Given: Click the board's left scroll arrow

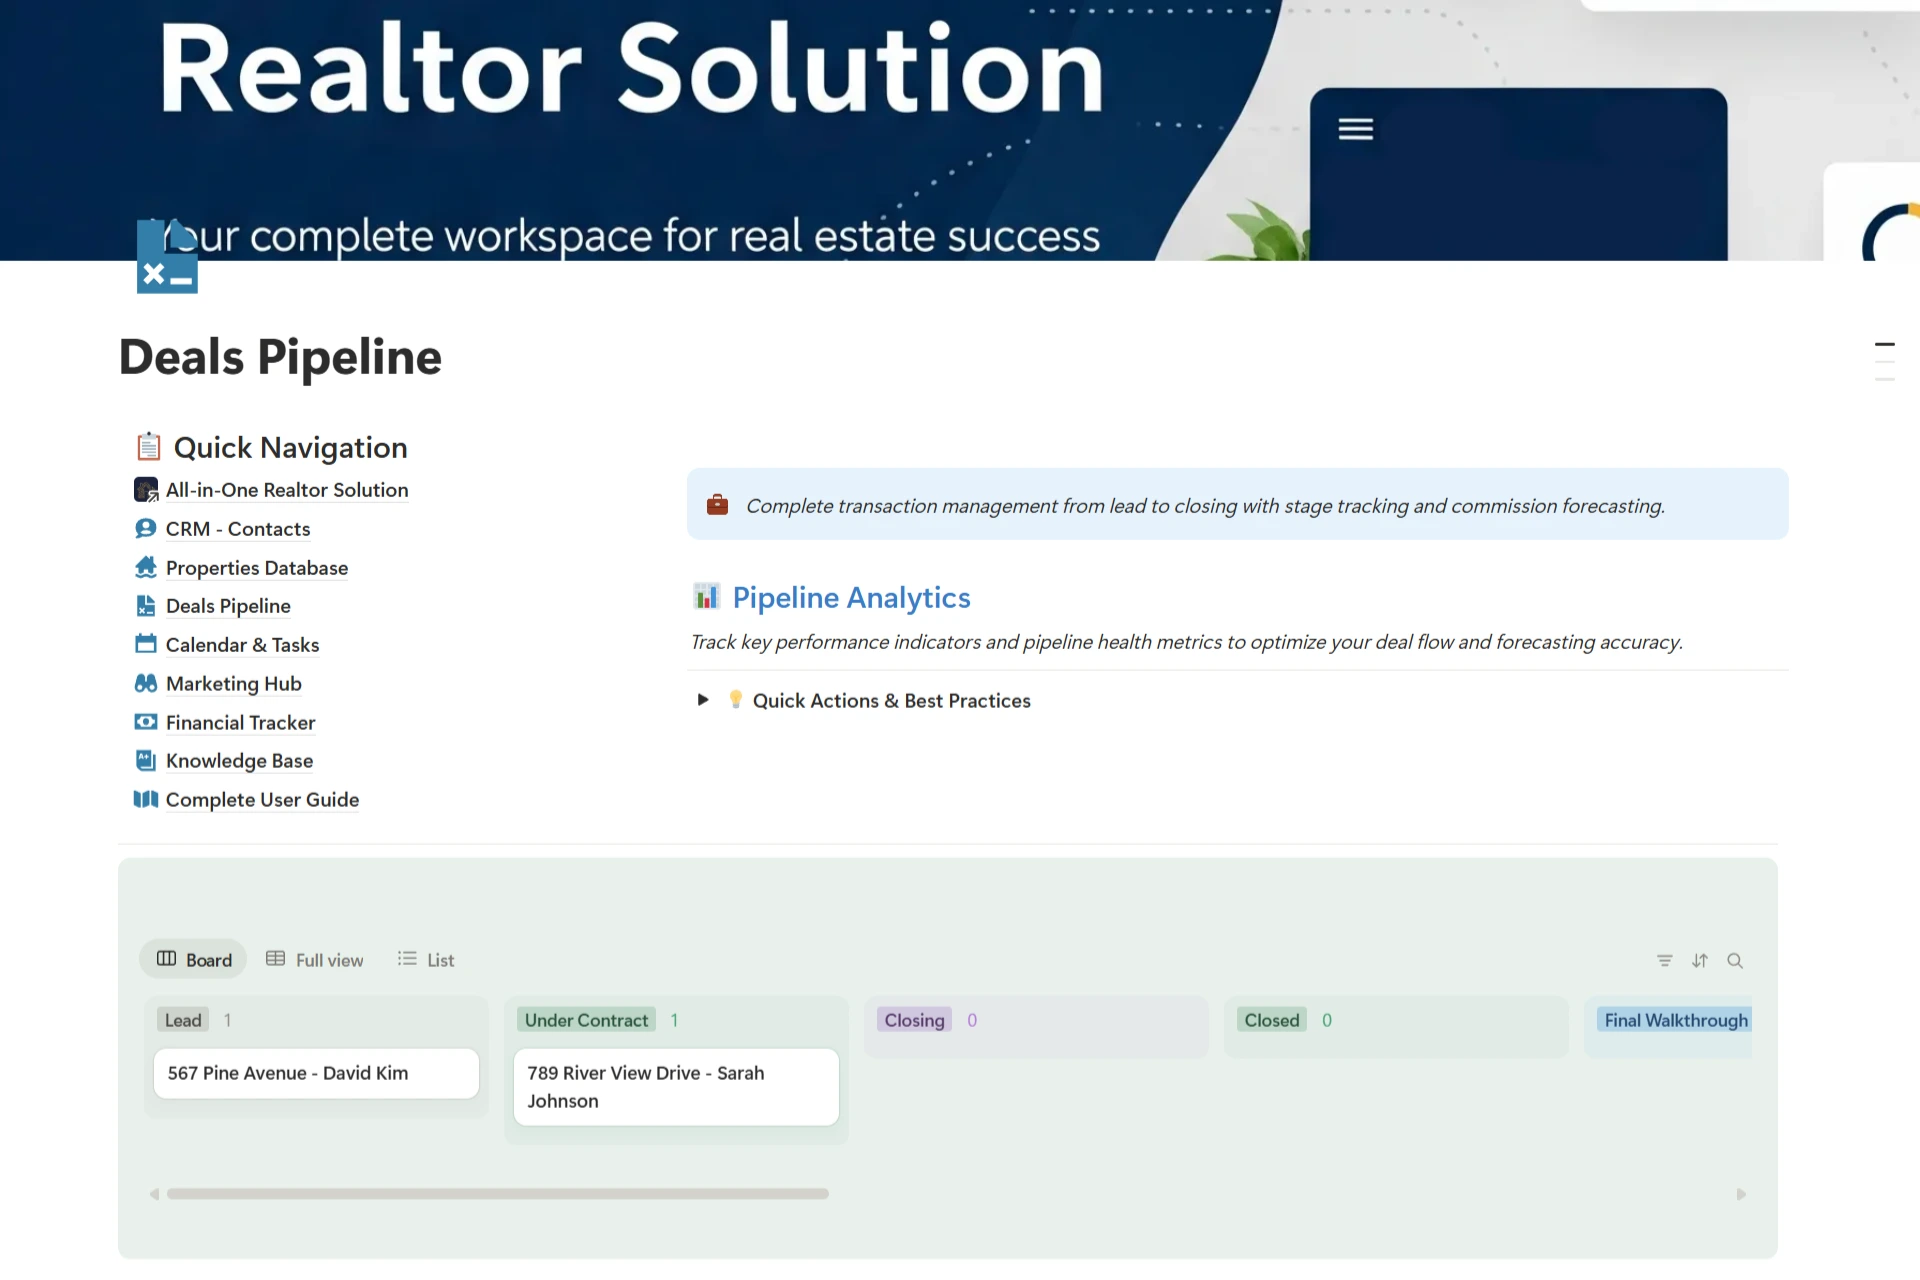Looking at the screenshot, I should point(154,1194).
